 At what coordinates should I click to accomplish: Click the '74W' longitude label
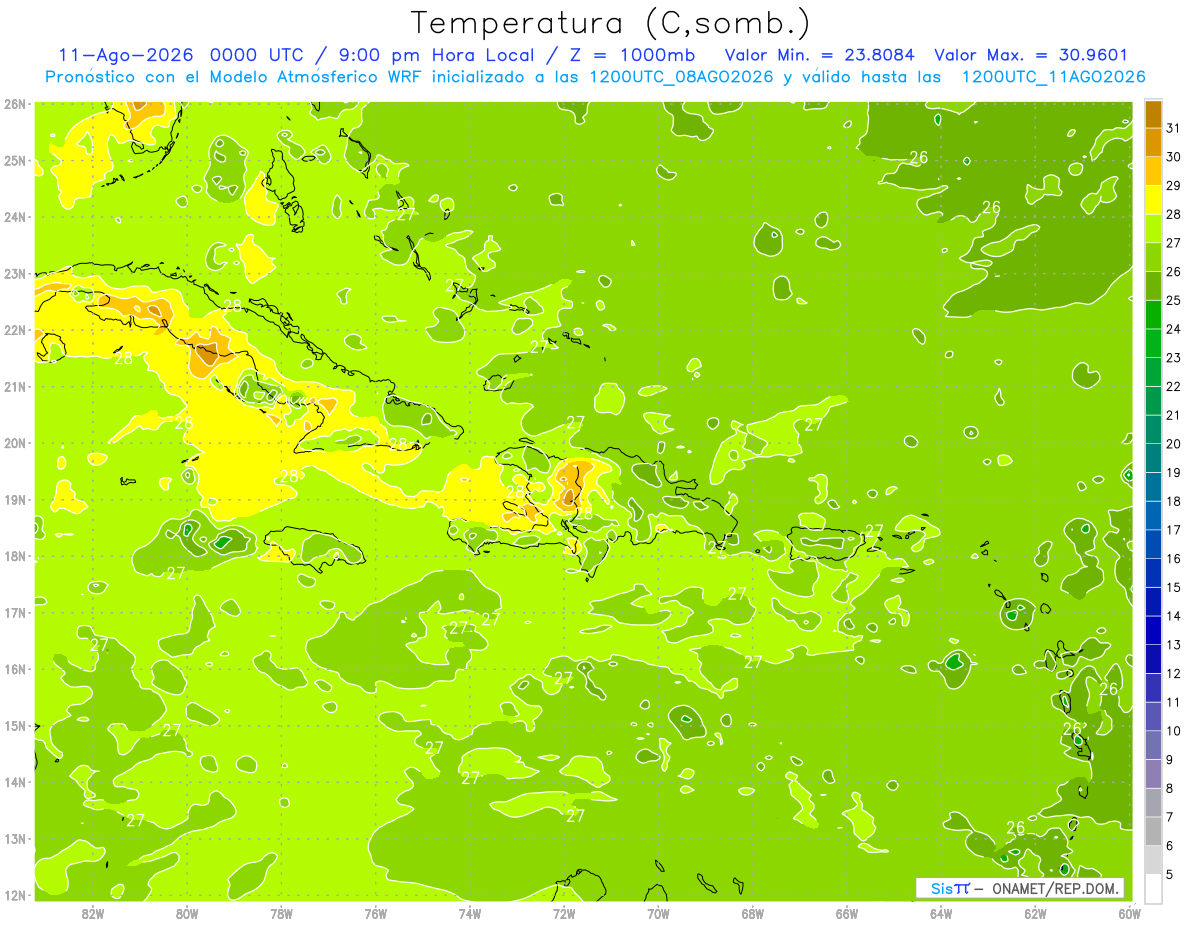pyautogui.click(x=470, y=913)
